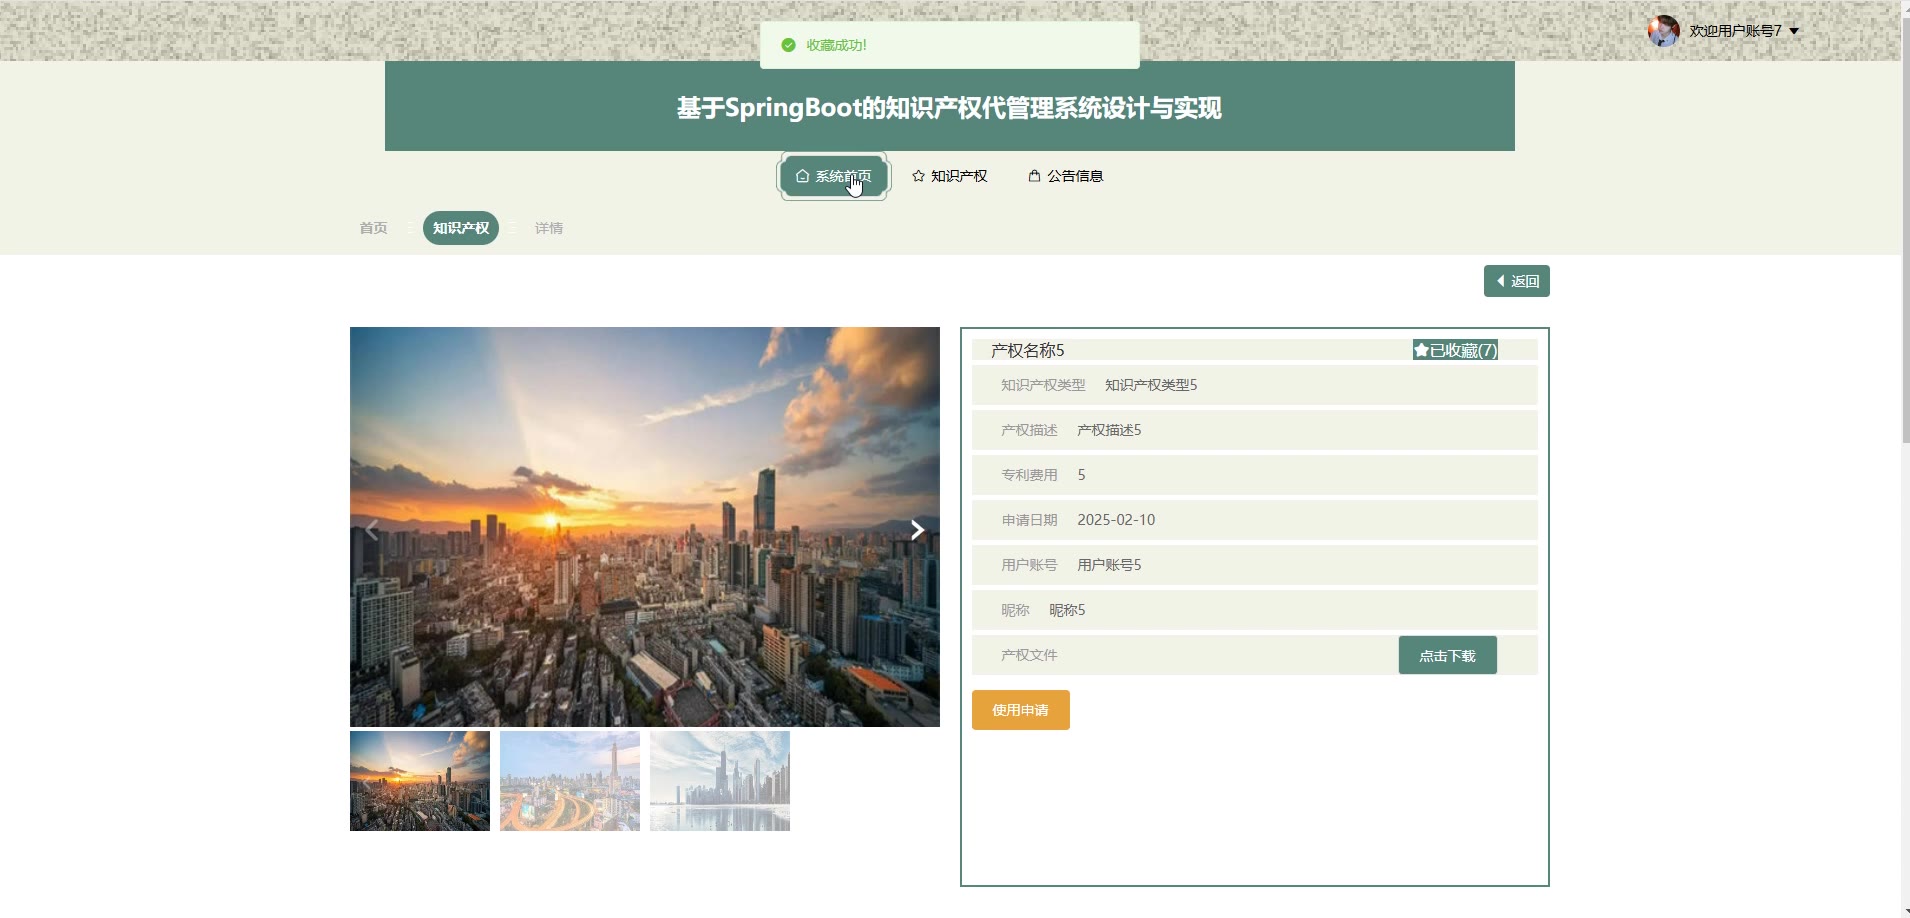Click the 用户账号5 value text
This screenshot has width=1910, height=918.
point(1109,565)
